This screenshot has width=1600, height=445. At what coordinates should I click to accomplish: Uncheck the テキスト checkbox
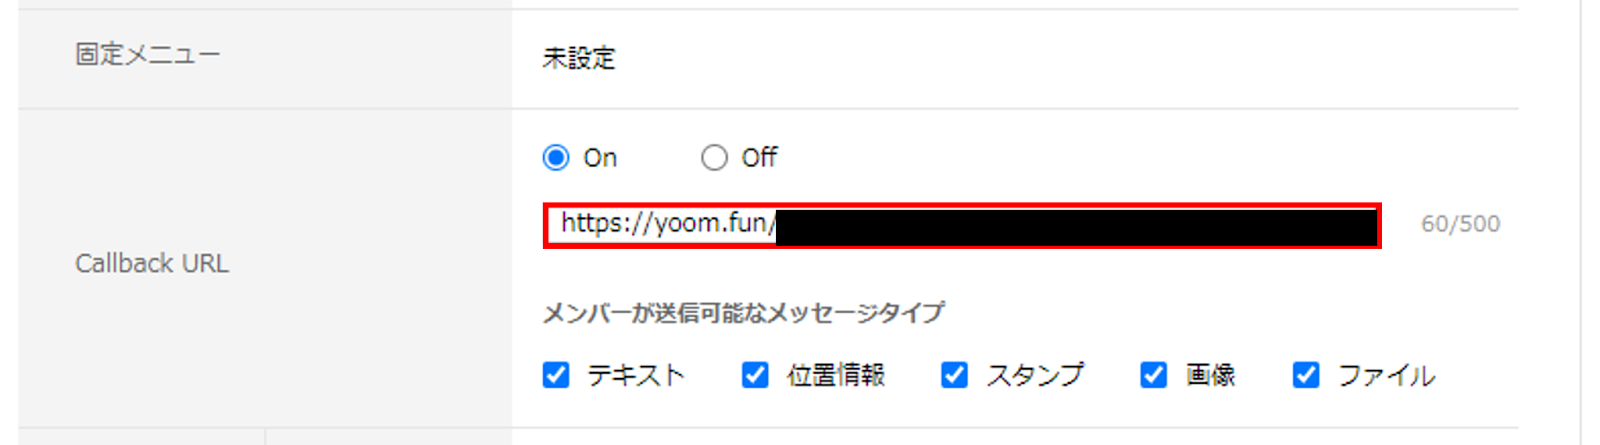556,375
